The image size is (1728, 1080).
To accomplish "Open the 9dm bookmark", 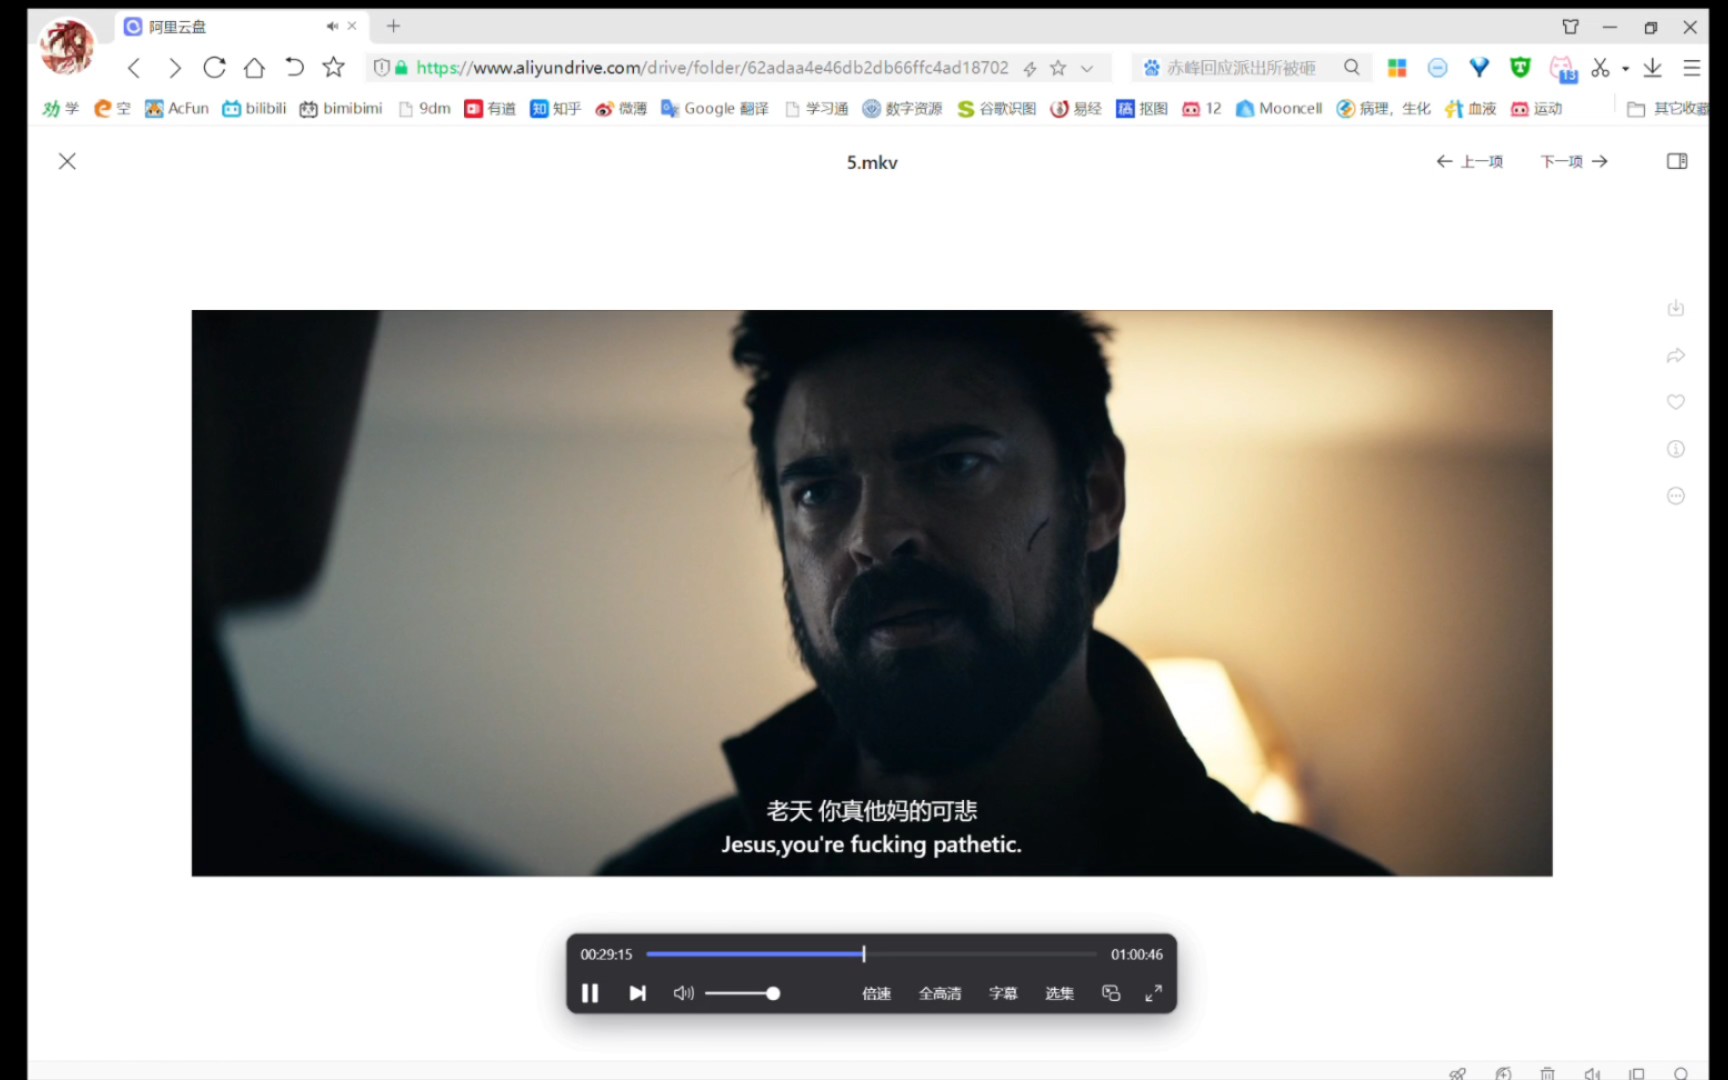I will point(425,108).
